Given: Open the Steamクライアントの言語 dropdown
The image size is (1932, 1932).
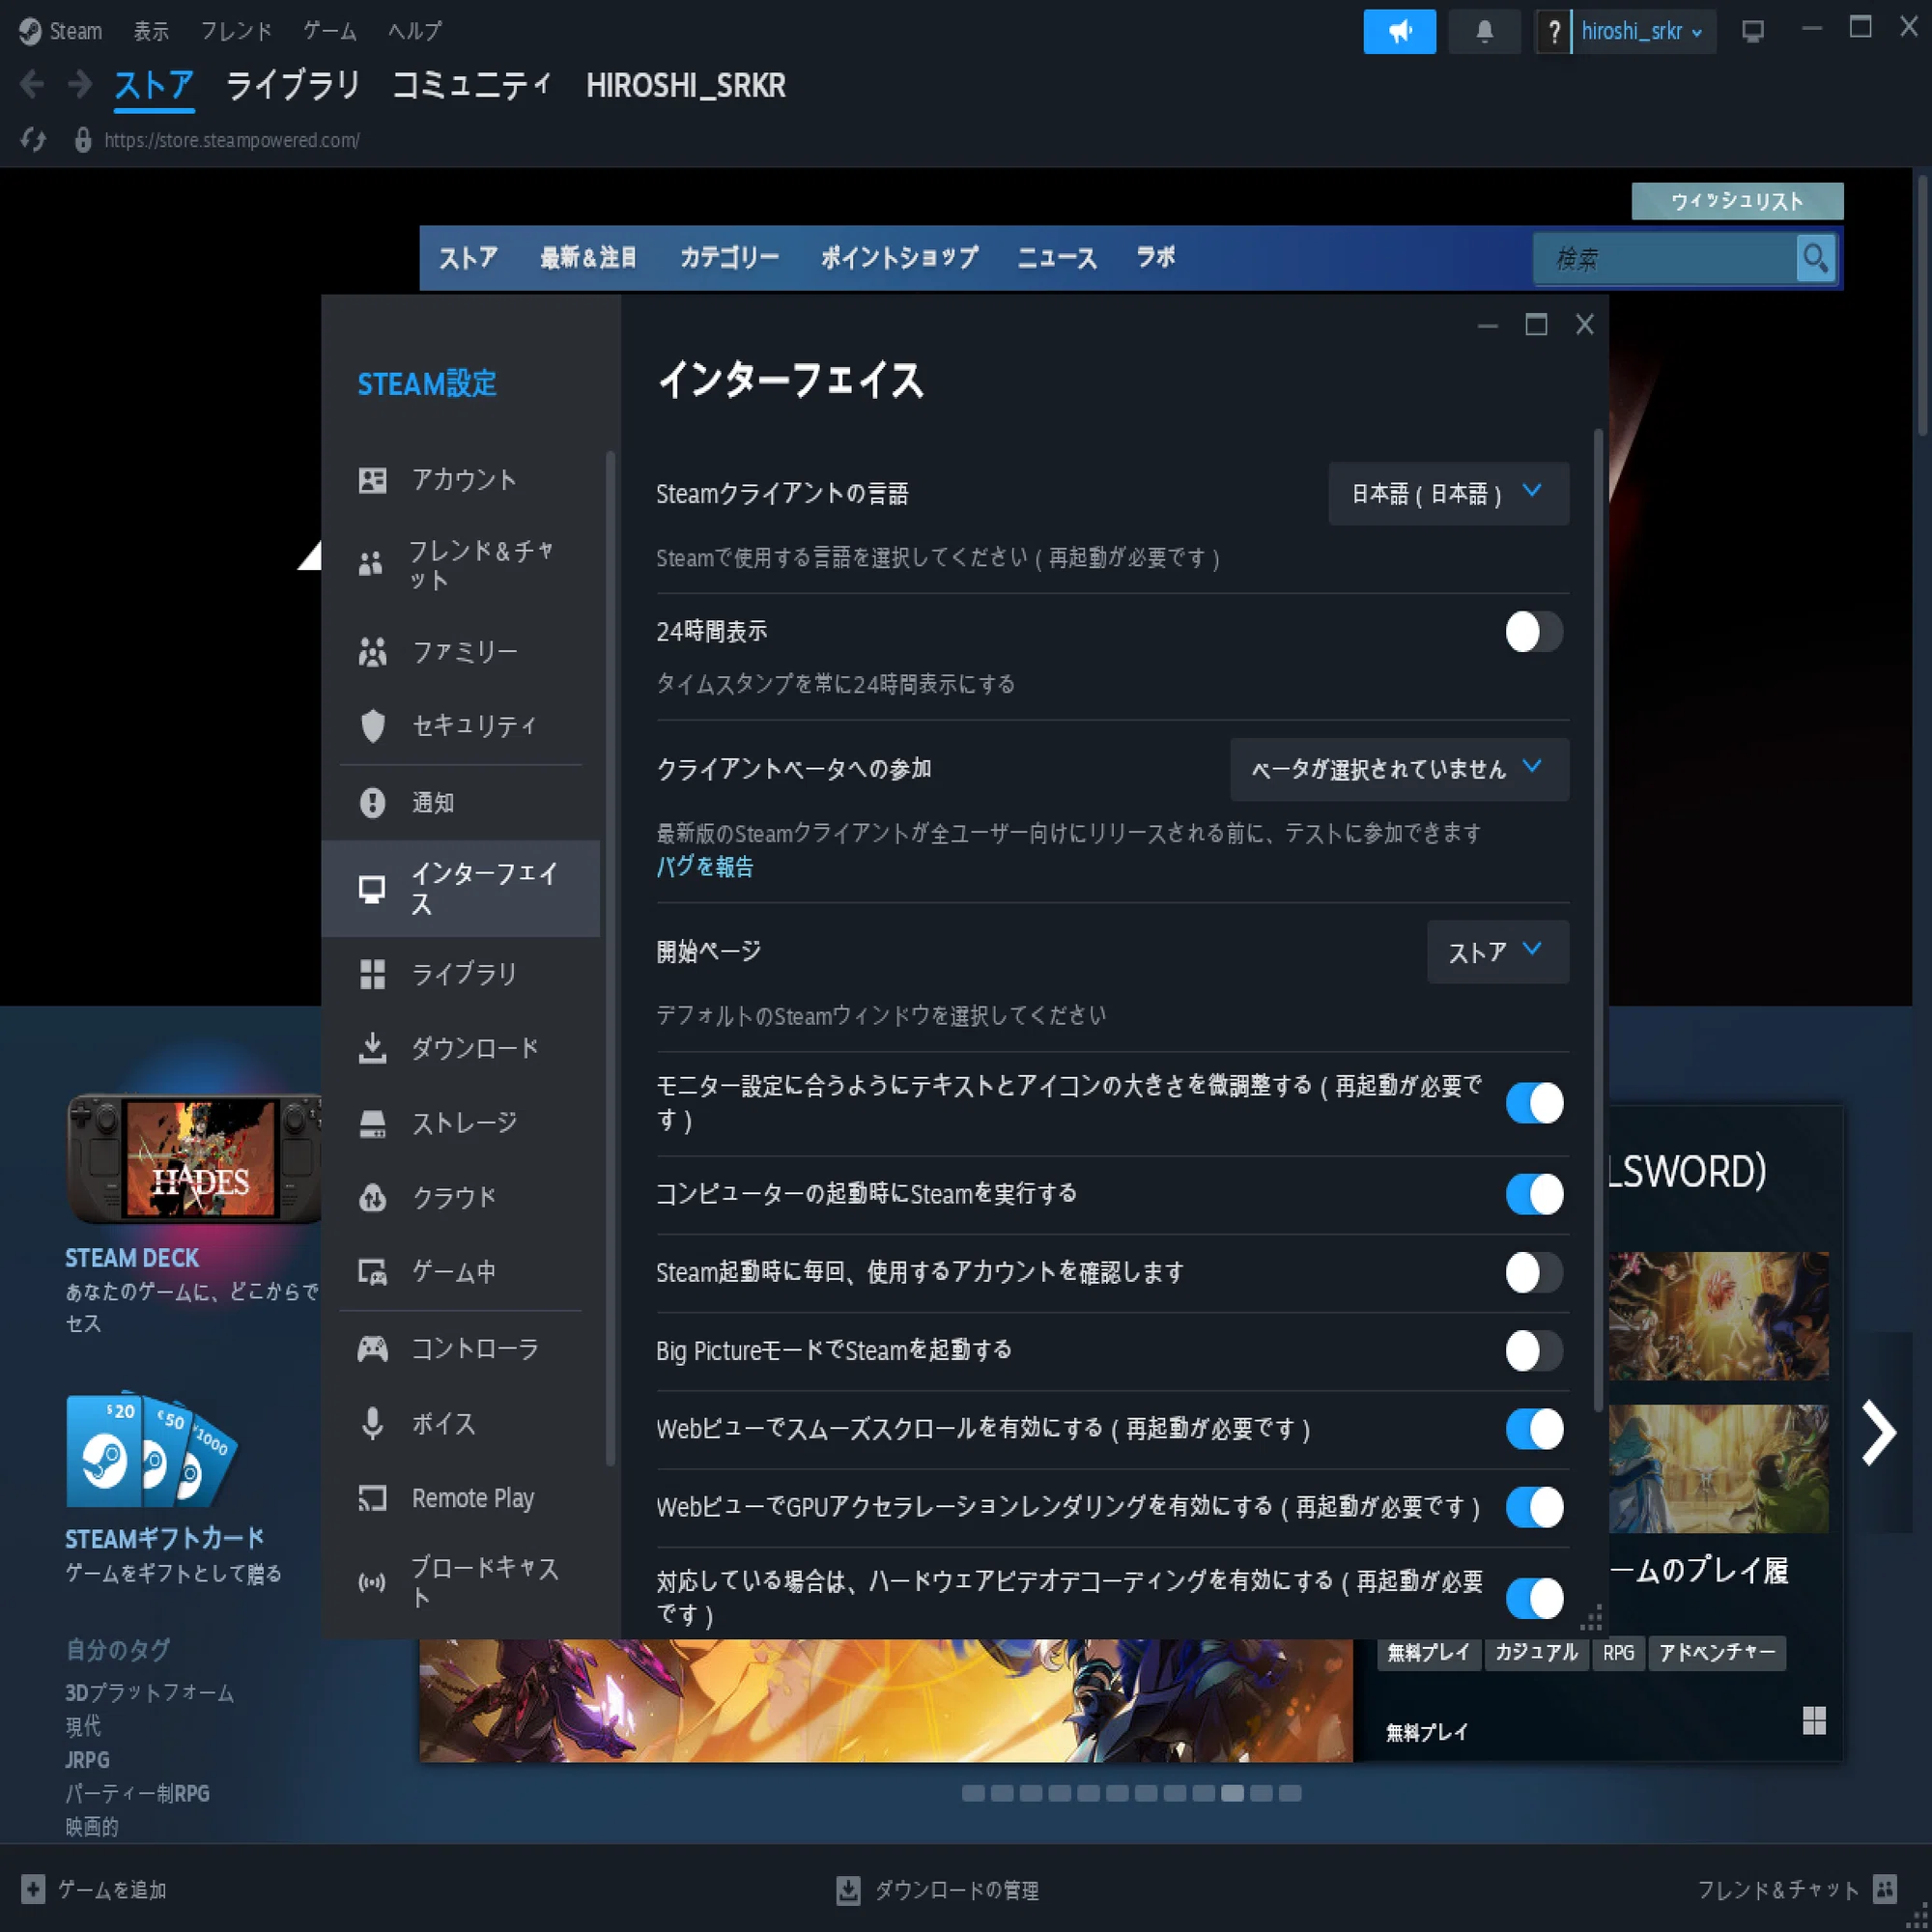Looking at the screenshot, I should pos(1448,494).
